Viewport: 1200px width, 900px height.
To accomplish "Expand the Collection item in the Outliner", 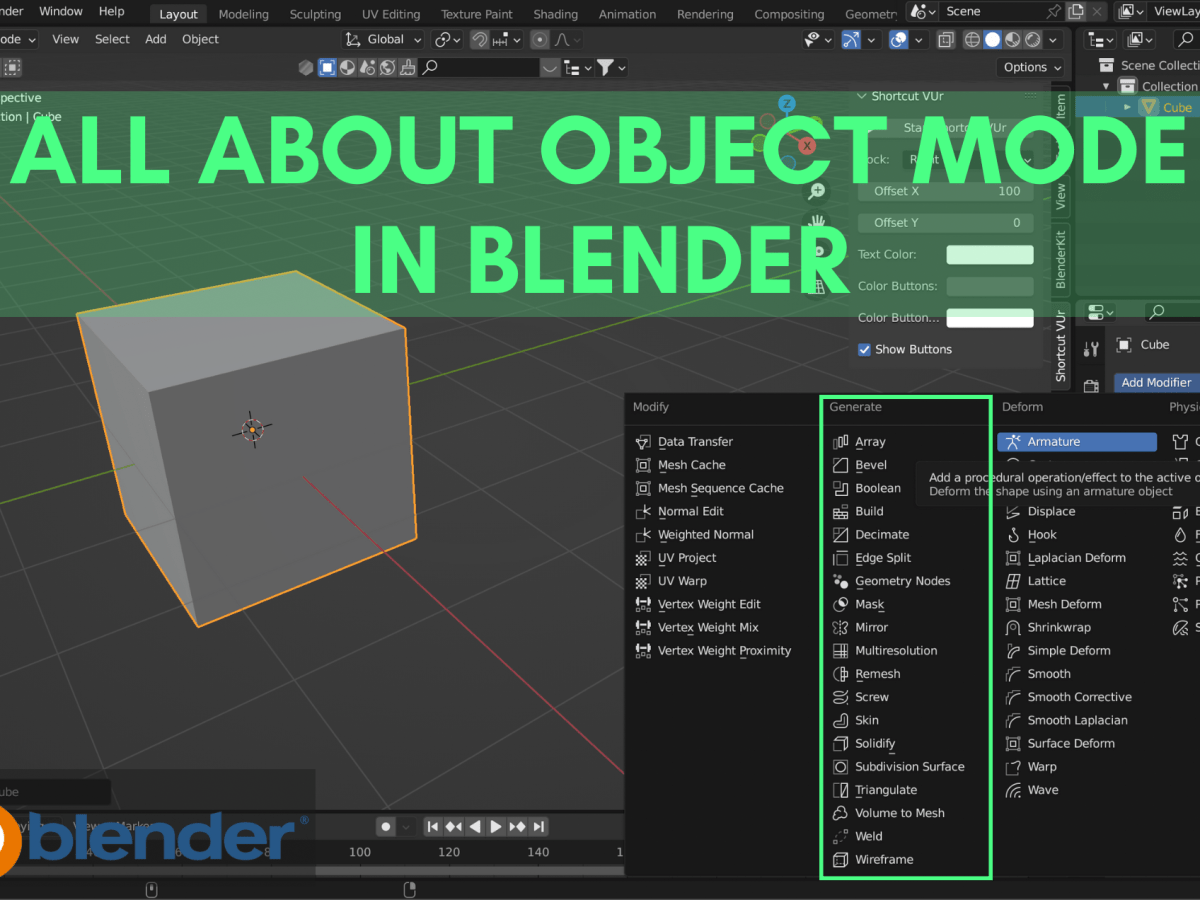I will (1106, 85).
